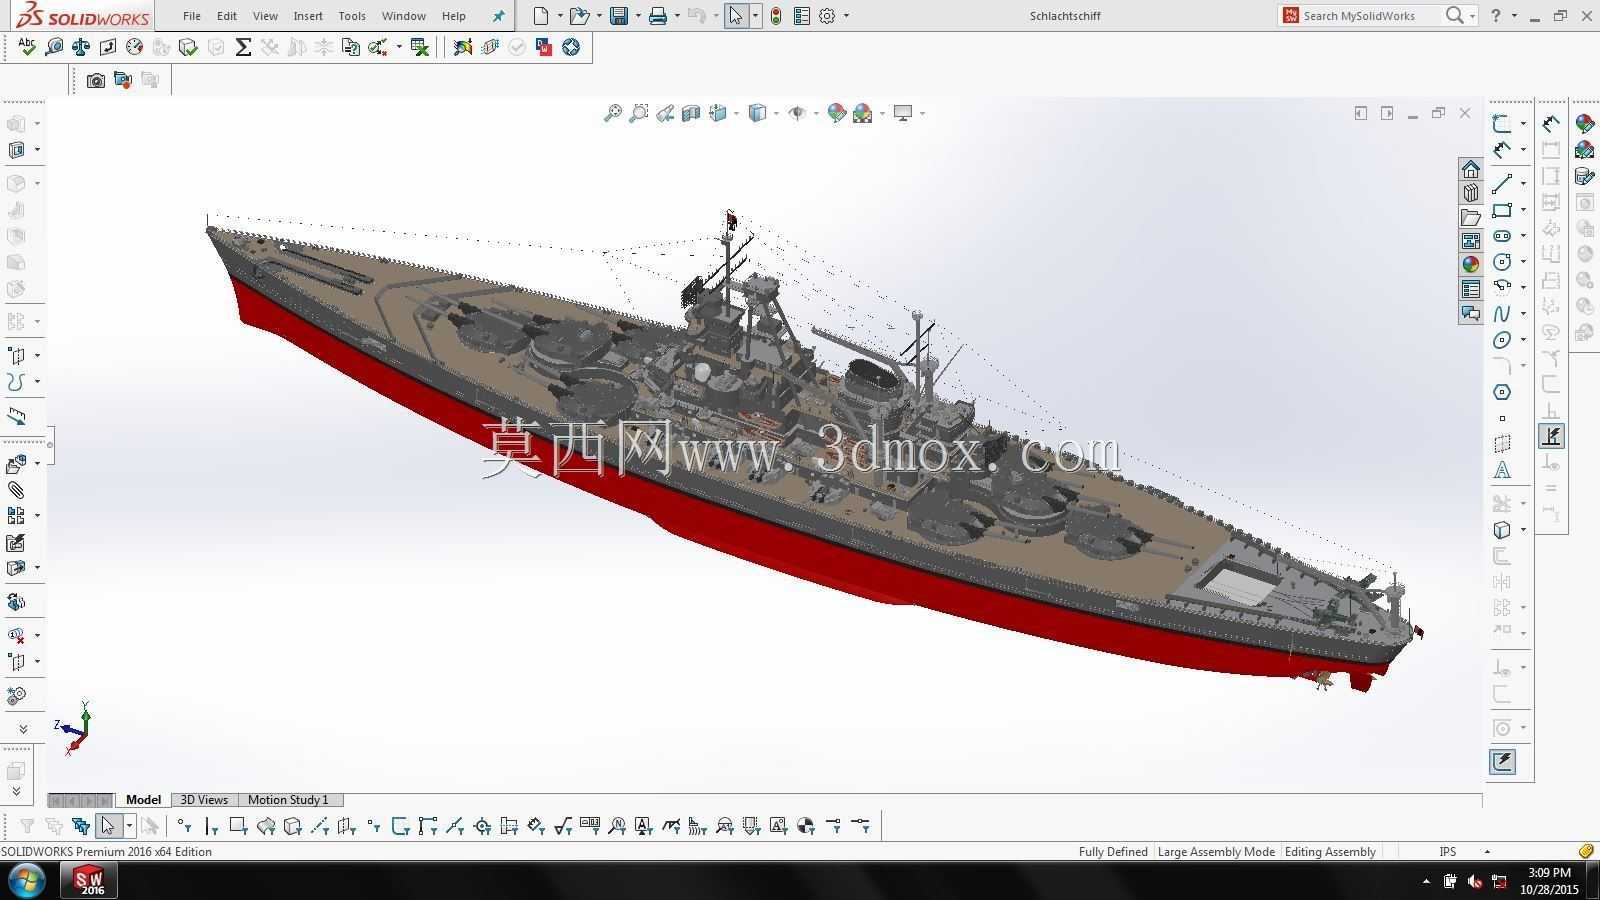Click the Section View icon
The width and height of the screenshot is (1600, 900).
(691, 113)
